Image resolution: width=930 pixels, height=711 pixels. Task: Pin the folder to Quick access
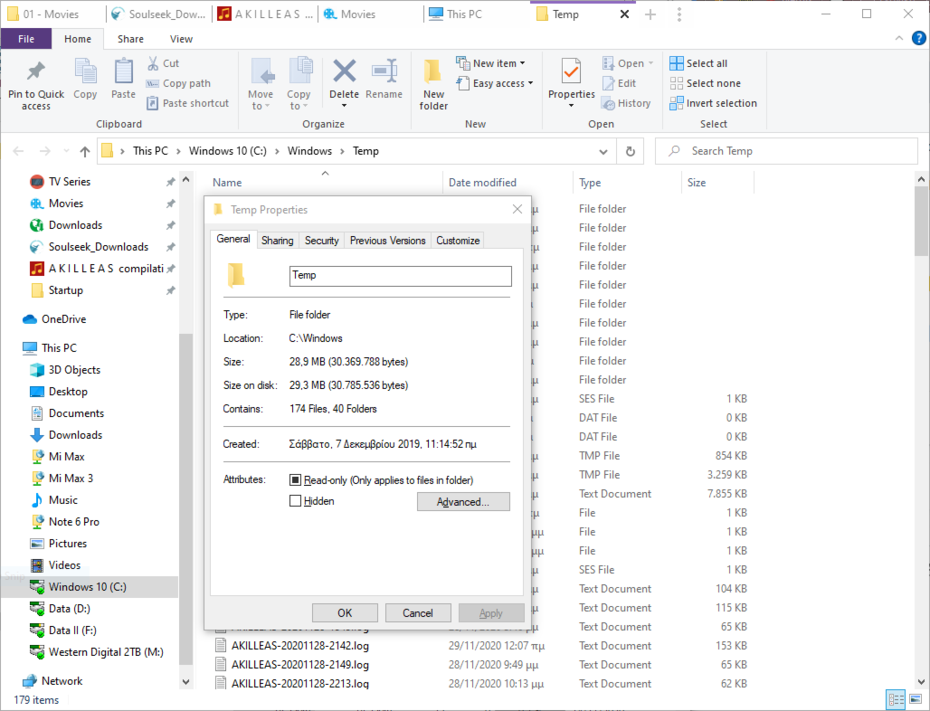coord(36,85)
